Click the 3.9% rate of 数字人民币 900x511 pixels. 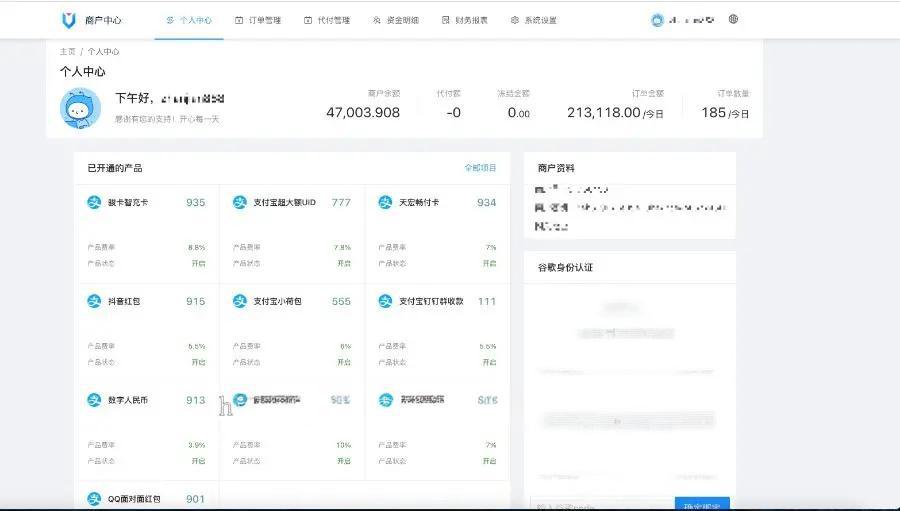click(197, 445)
